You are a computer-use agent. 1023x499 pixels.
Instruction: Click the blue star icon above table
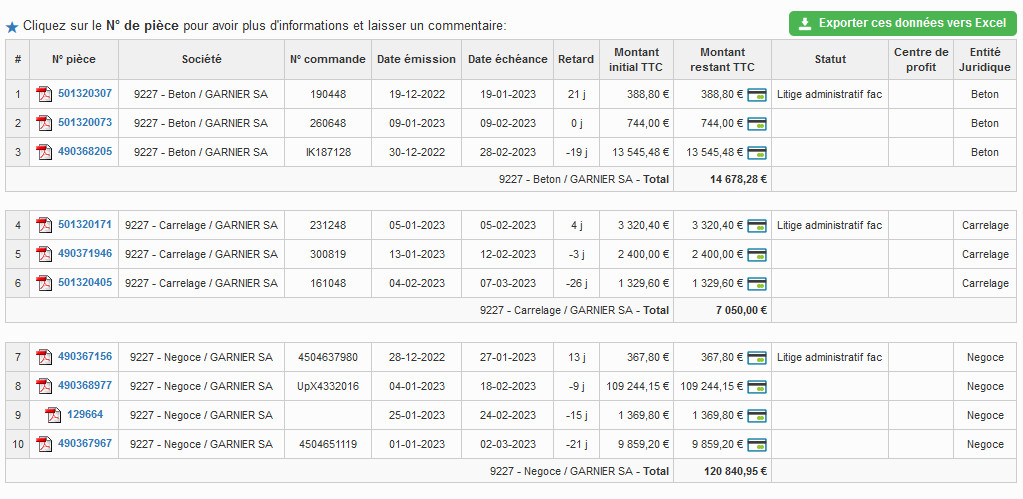pos(12,26)
